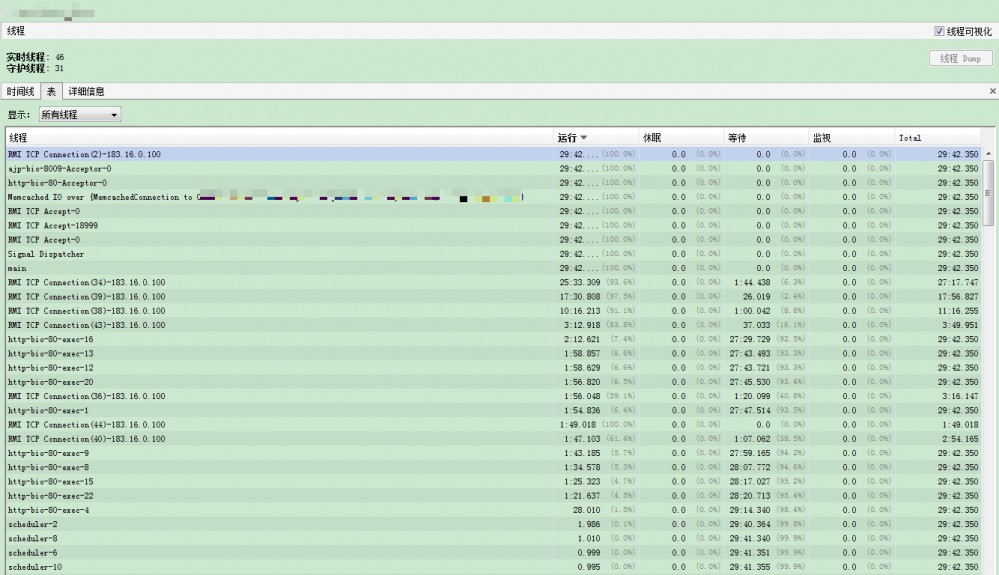999x575 pixels.
Task: Select the http-bio-80-exec-13 row
Action: pos(494,353)
